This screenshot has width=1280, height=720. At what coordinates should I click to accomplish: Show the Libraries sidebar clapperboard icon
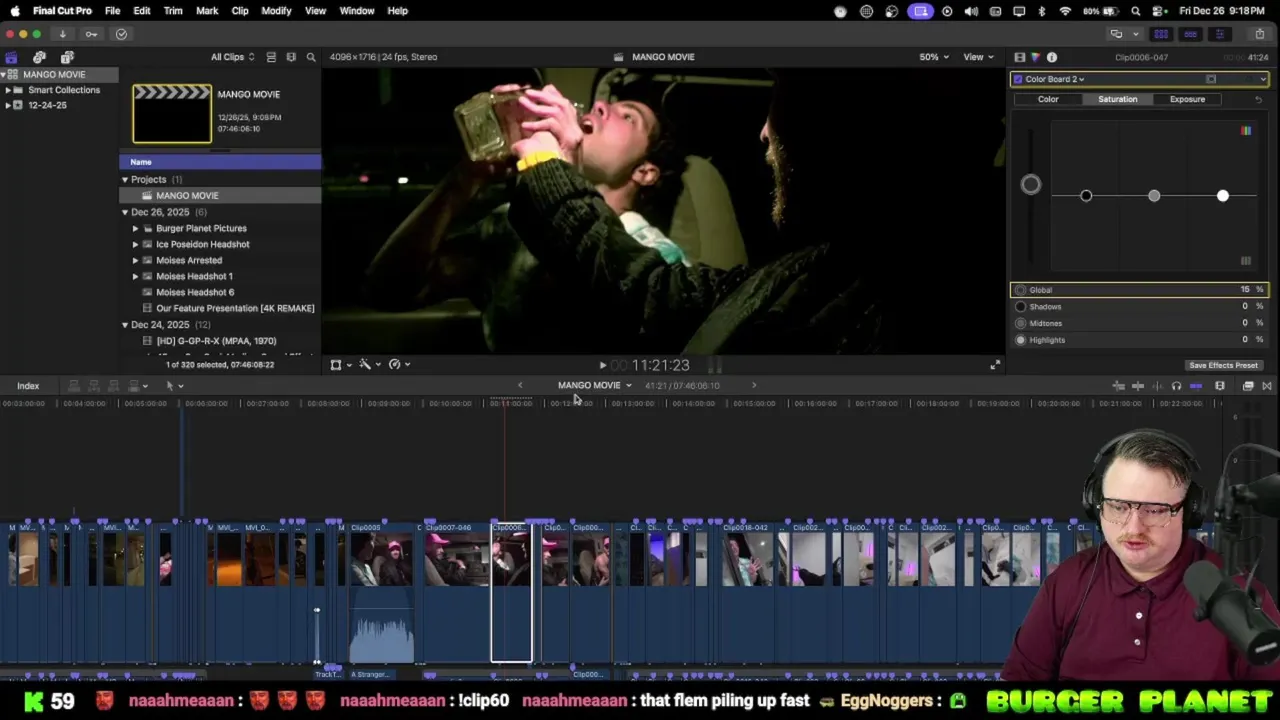(11, 57)
